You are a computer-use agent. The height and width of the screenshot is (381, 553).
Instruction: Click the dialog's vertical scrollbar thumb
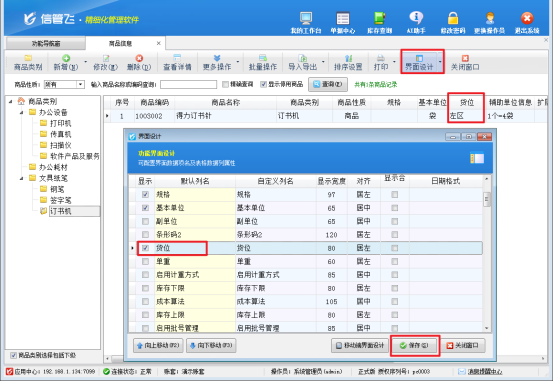pyautogui.click(x=486, y=199)
